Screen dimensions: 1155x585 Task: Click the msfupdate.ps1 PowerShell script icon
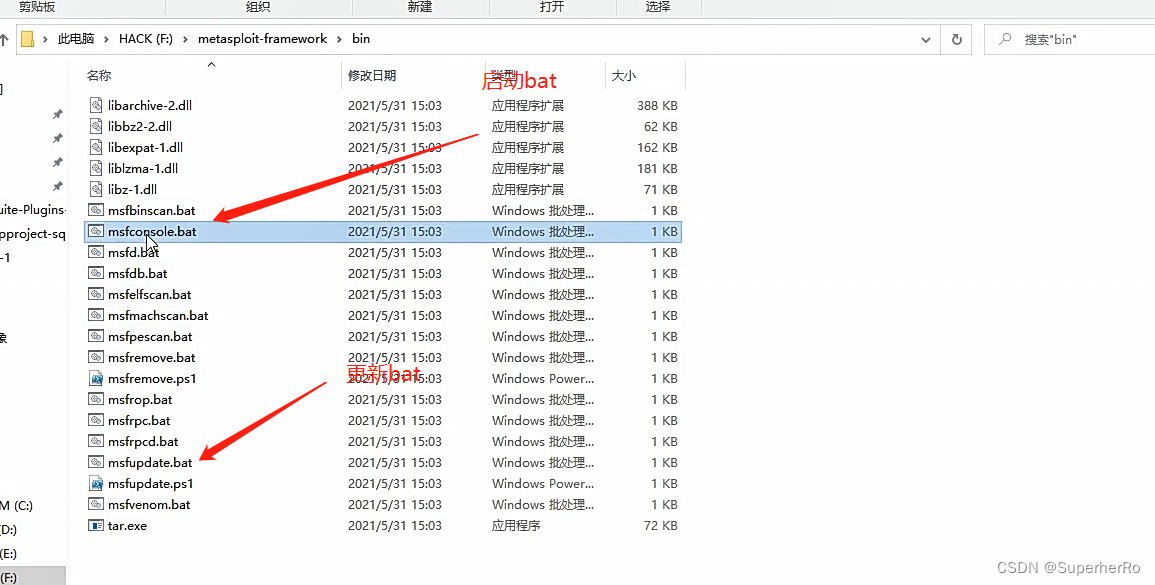click(95, 483)
